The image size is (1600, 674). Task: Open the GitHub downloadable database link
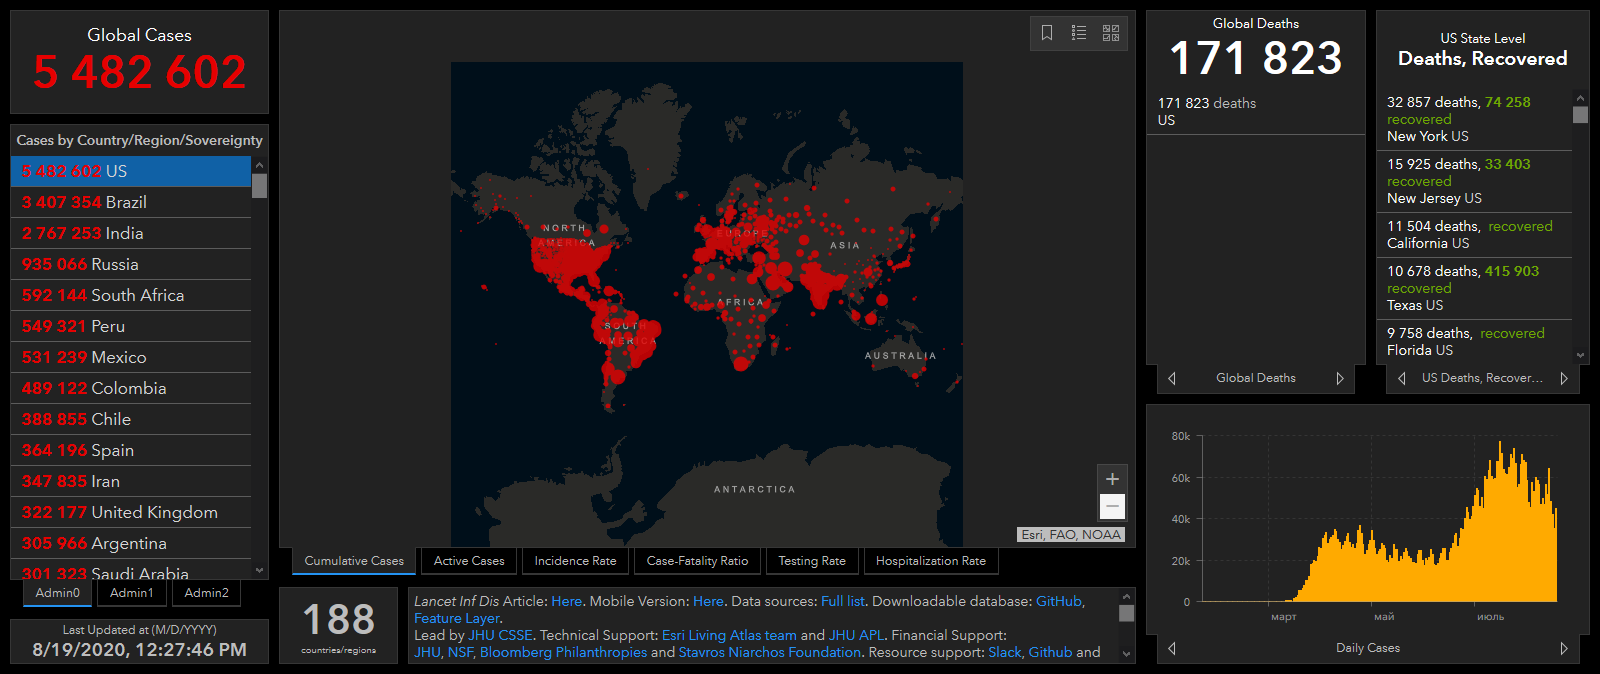tap(1059, 601)
